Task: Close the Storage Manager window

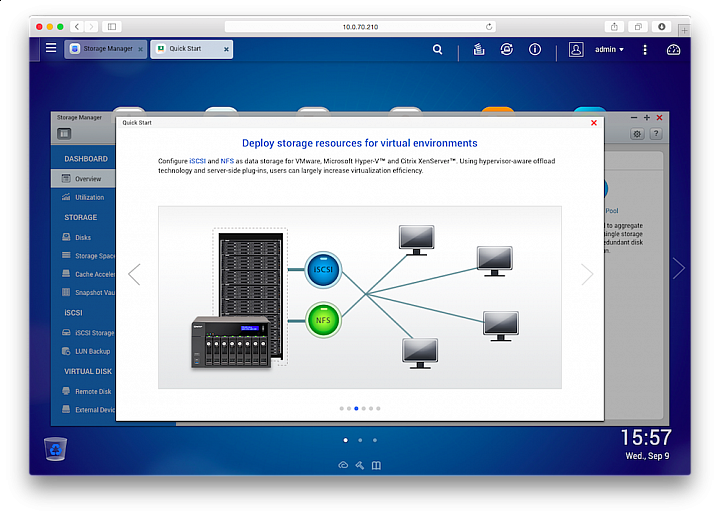Action: click(659, 118)
